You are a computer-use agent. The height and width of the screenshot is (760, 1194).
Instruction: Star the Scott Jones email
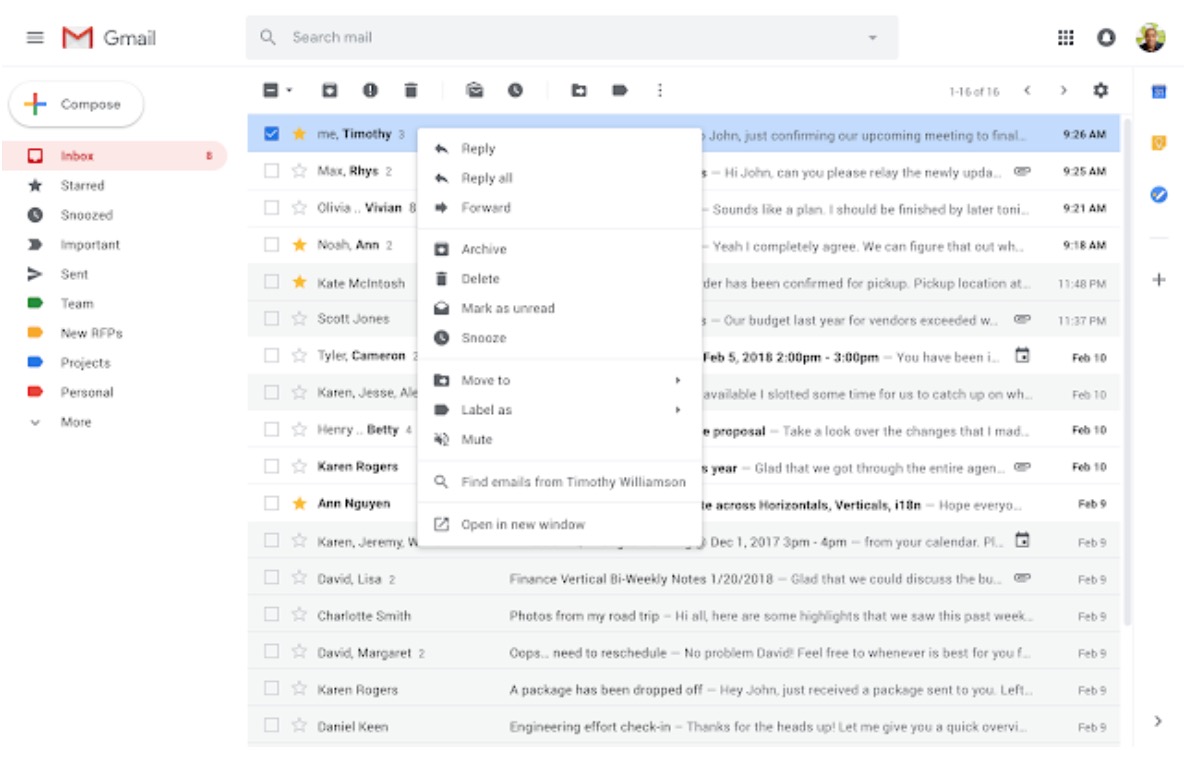click(299, 318)
